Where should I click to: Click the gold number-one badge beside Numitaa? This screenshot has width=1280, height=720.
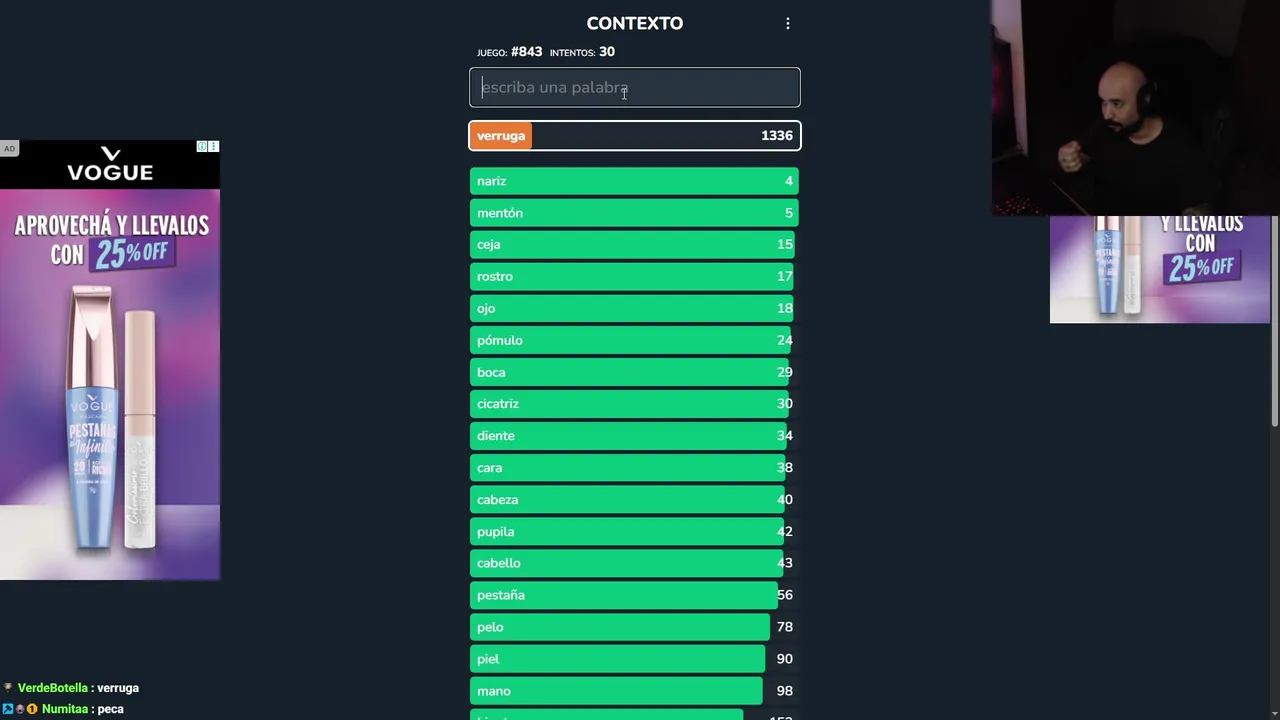coord(32,709)
